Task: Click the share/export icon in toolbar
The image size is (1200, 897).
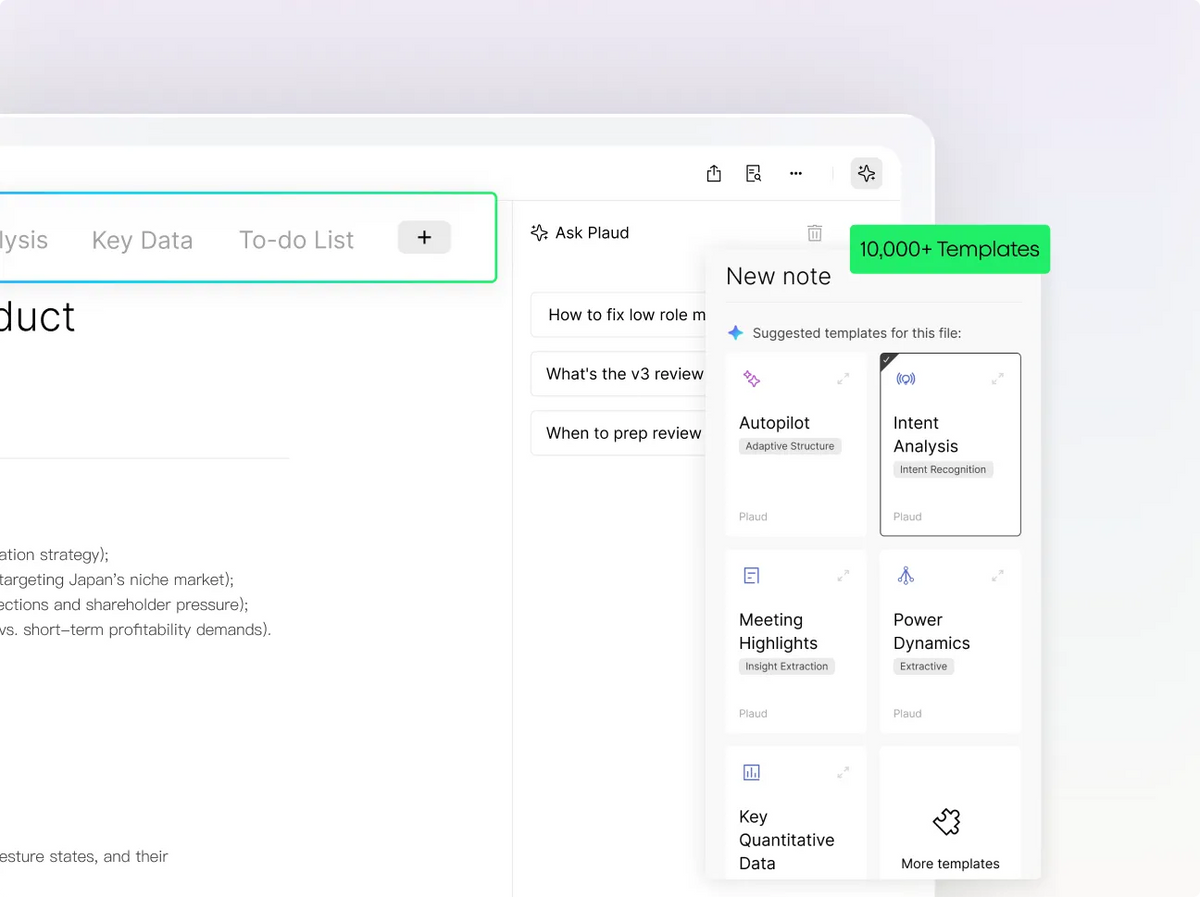Action: click(x=714, y=174)
